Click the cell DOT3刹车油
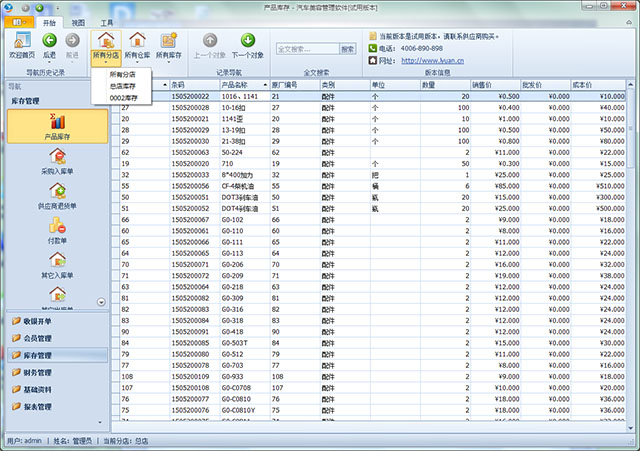640x451 pixels. coord(245,197)
